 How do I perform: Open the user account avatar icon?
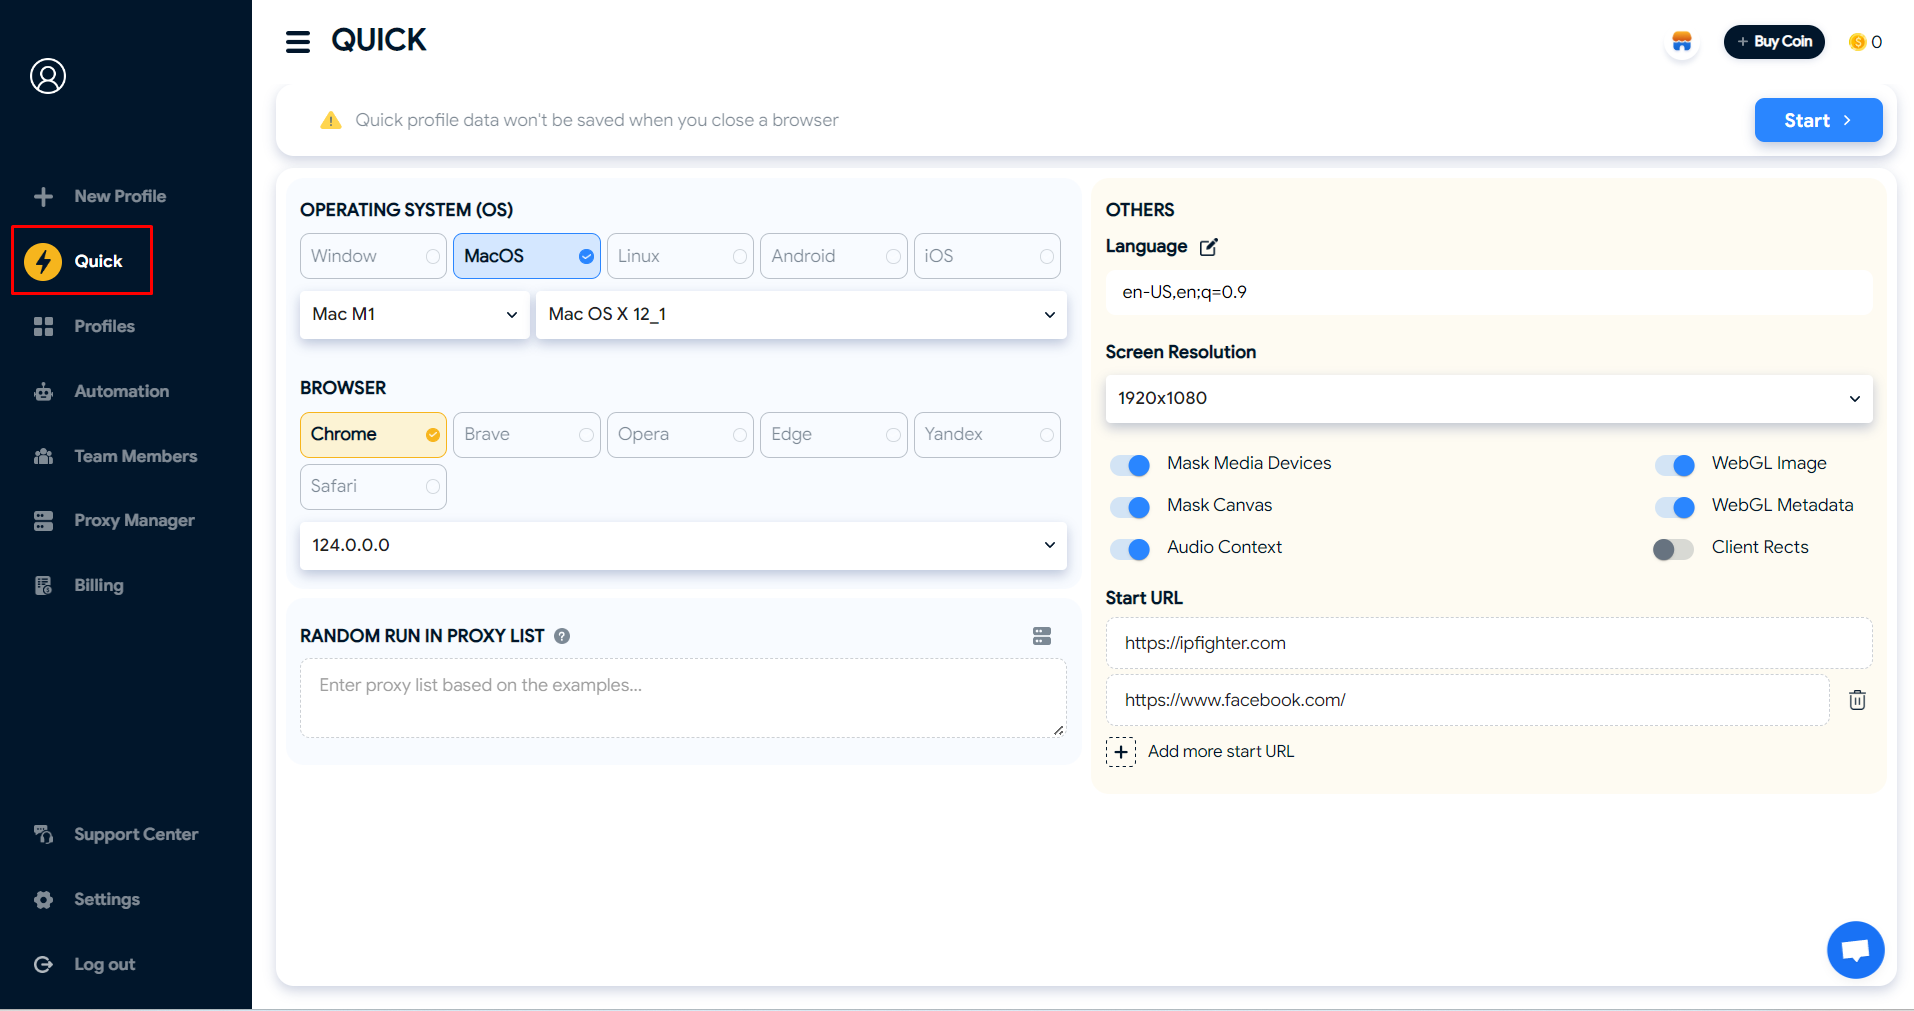48,76
